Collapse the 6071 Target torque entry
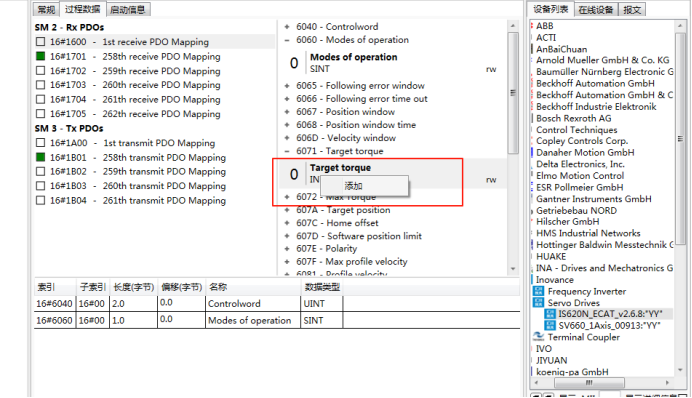This screenshot has width=692, height=398. click(x=287, y=151)
